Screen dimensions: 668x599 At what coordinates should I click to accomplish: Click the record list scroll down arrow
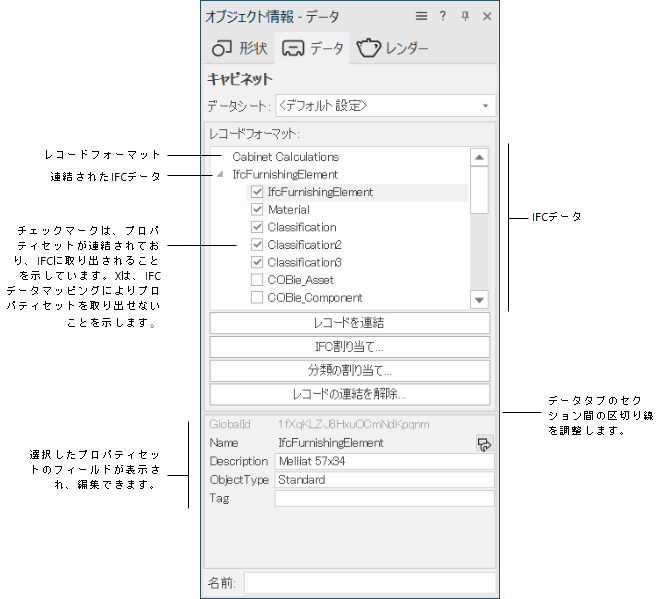coord(479,300)
